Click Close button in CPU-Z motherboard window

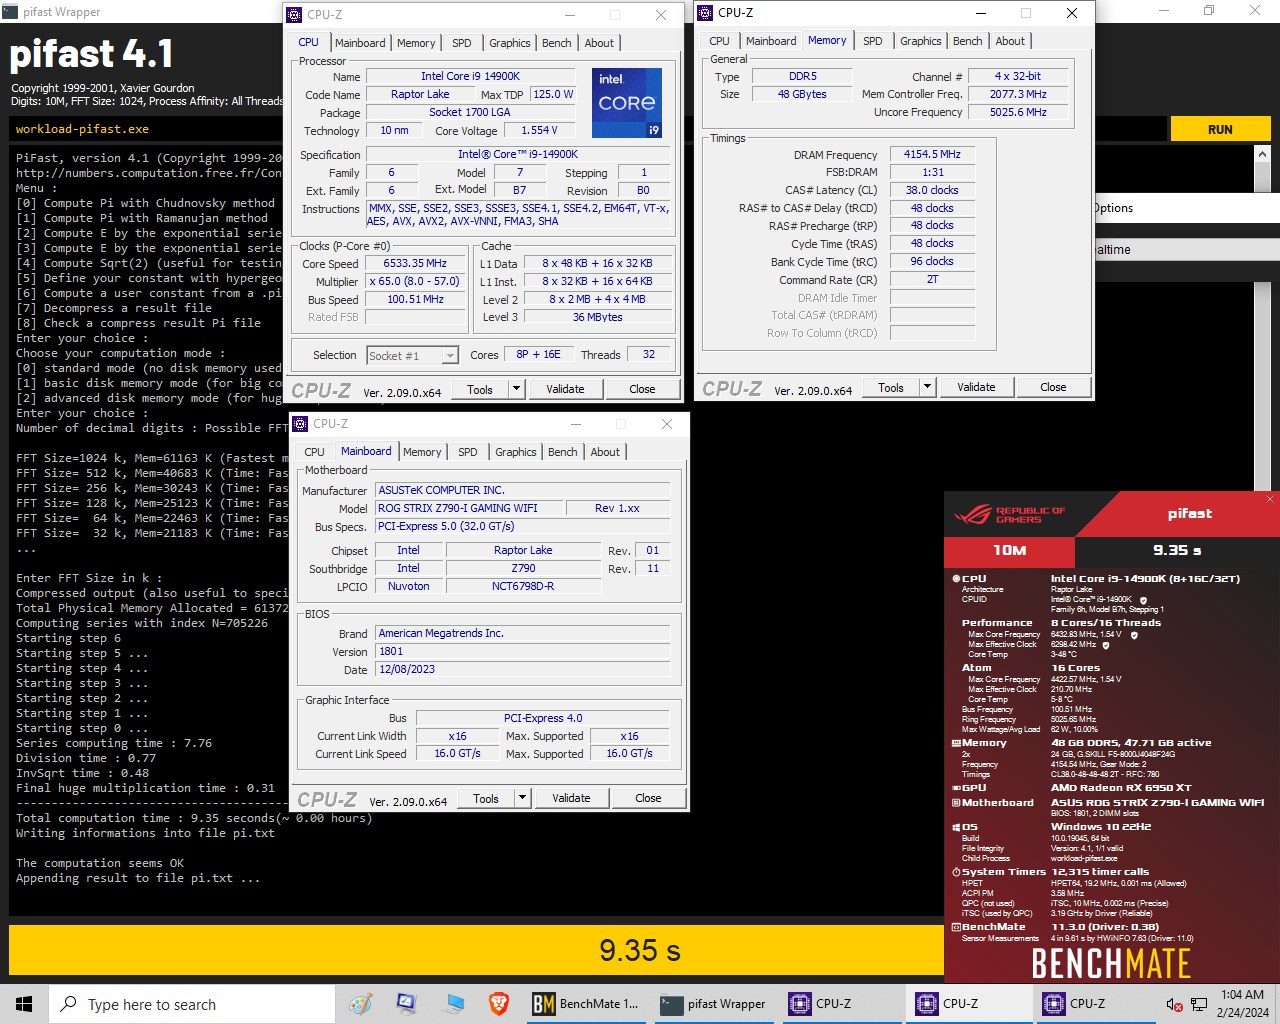coord(648,798)
